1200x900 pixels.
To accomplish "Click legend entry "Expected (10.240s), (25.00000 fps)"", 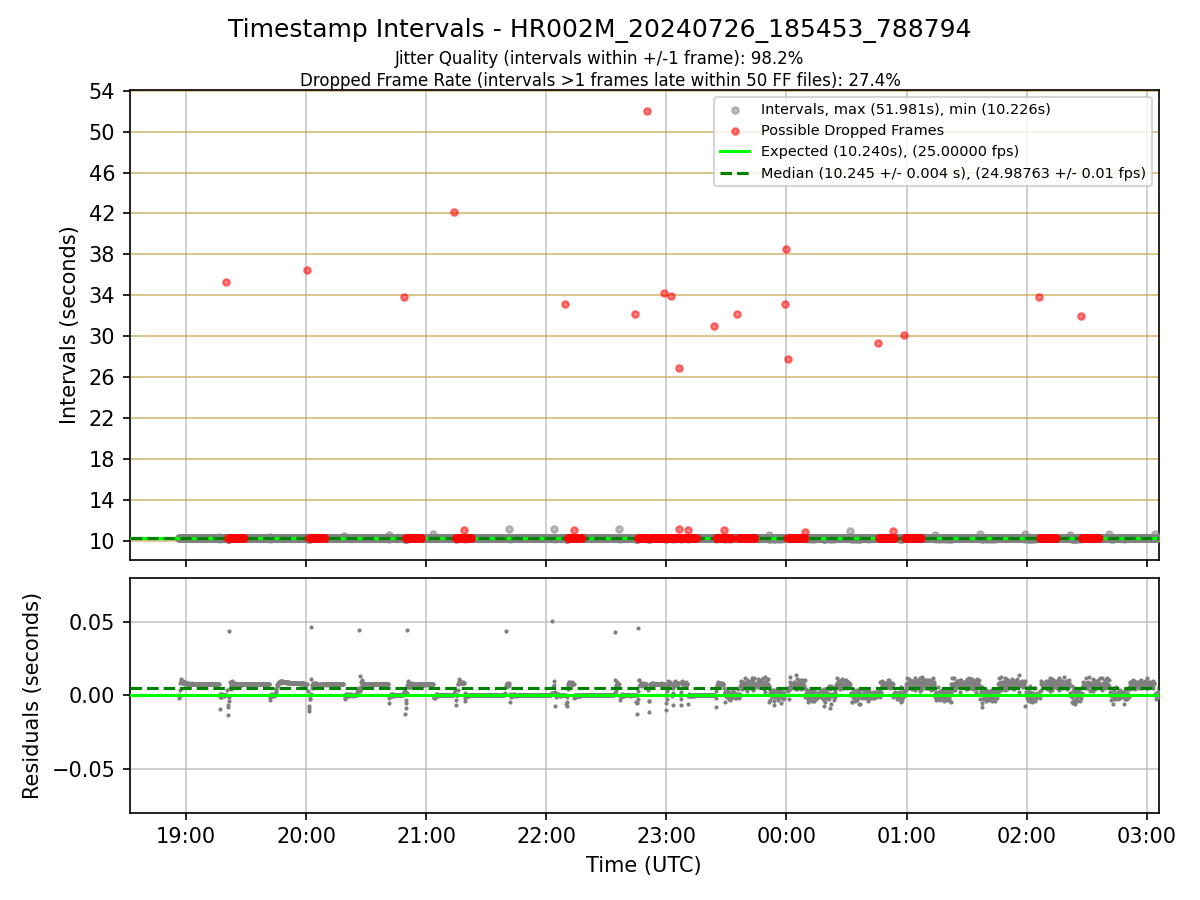I will (890, 152).
